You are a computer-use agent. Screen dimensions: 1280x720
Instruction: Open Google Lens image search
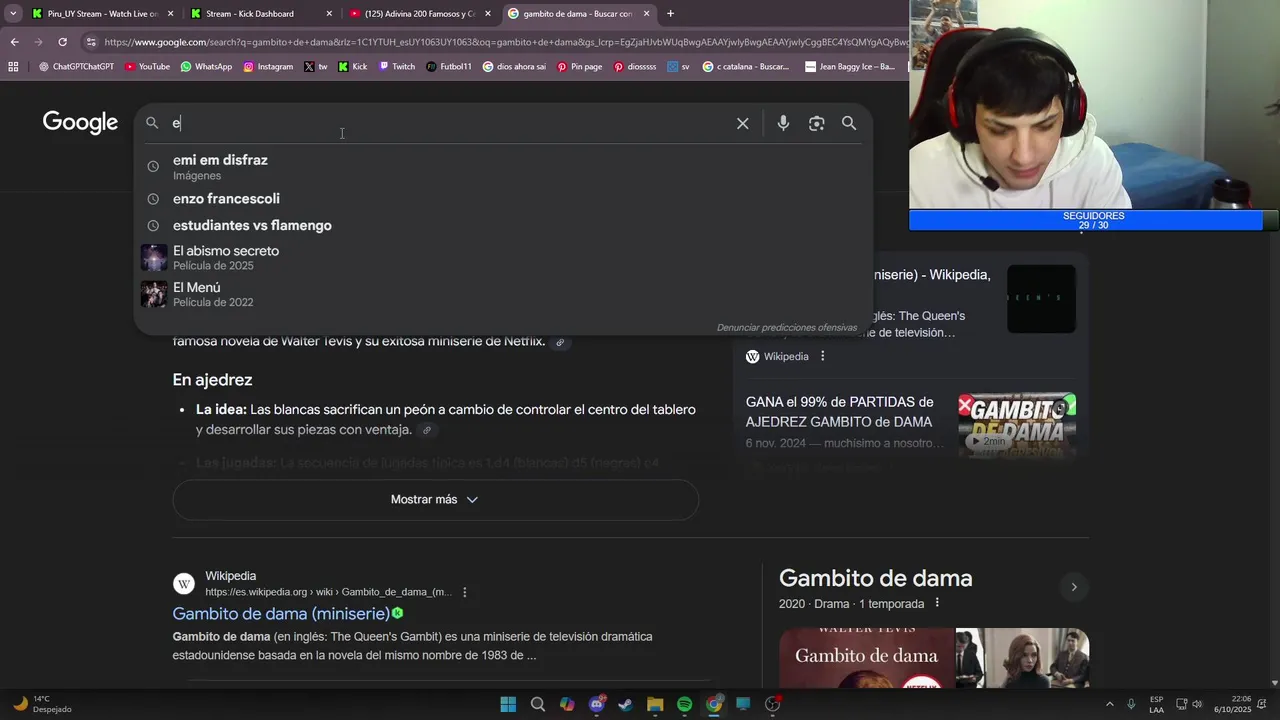click(x=817, y=123)
